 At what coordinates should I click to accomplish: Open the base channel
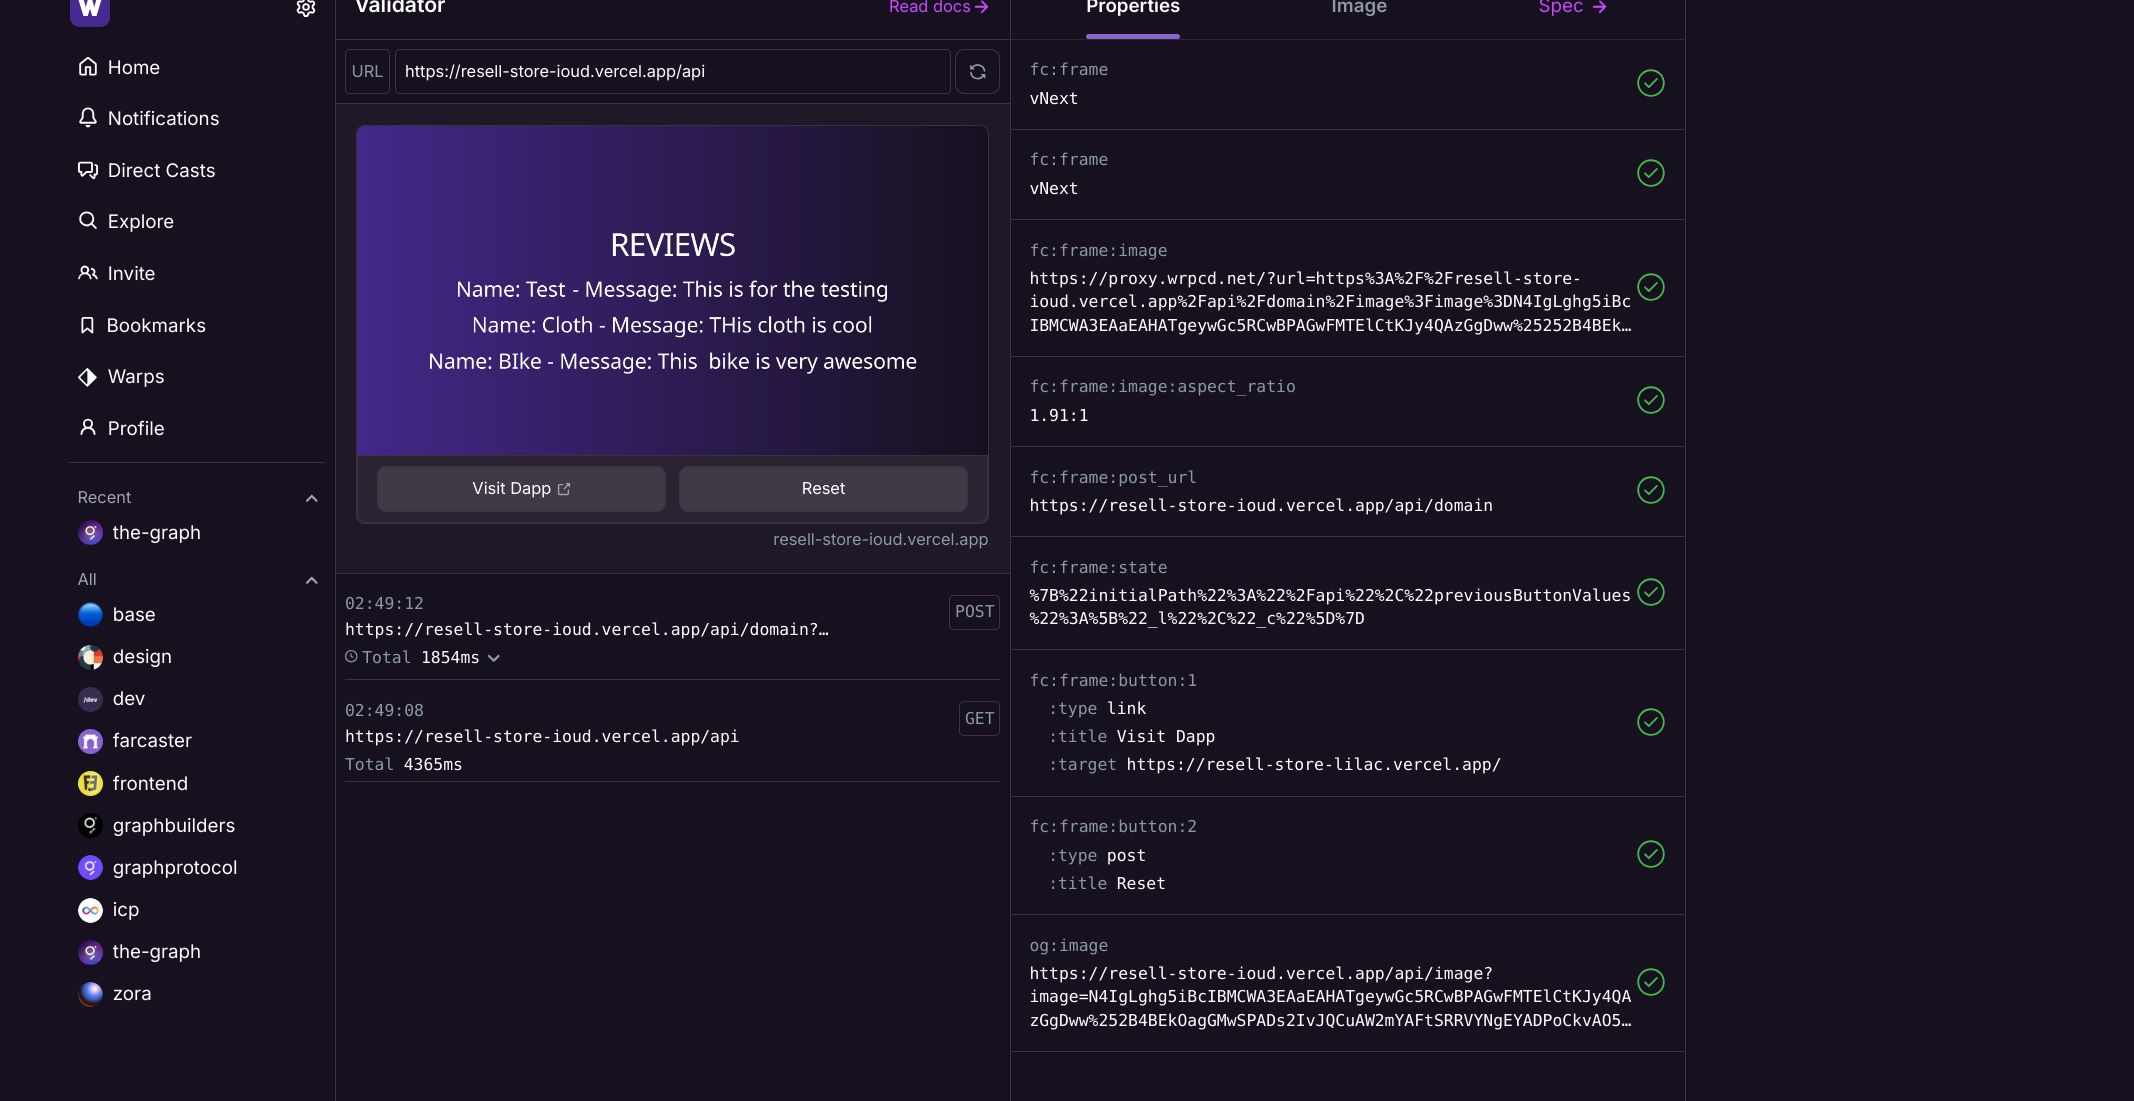(117, 615)
